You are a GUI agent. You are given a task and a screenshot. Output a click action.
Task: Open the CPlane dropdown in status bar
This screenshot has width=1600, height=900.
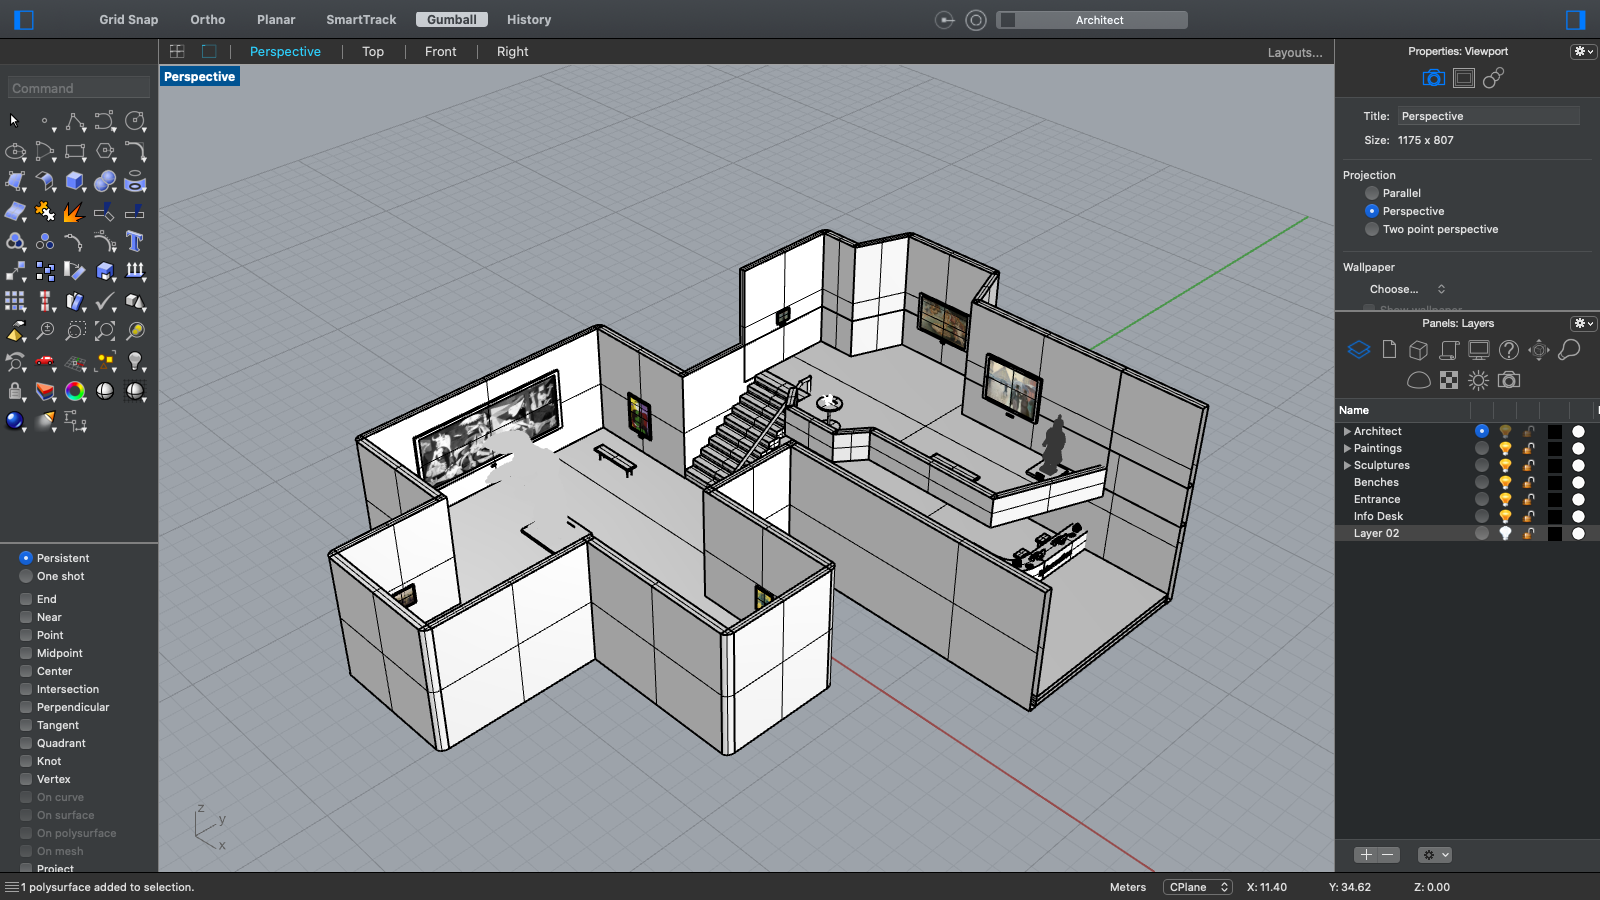(1197, 887)
